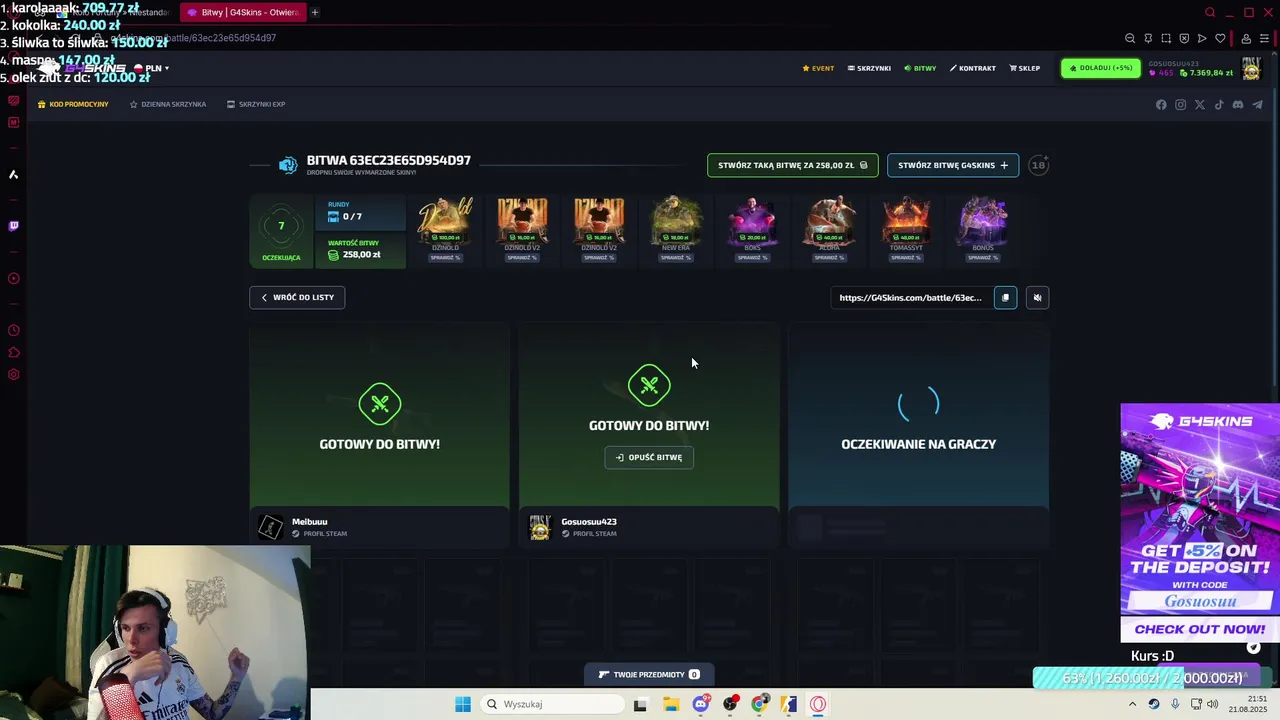Image resolution: width=1280 pixels, height=720 pixels.
Task: Click Windows taskbar search box Wyszukaj
Action: (x=553, y=704)
